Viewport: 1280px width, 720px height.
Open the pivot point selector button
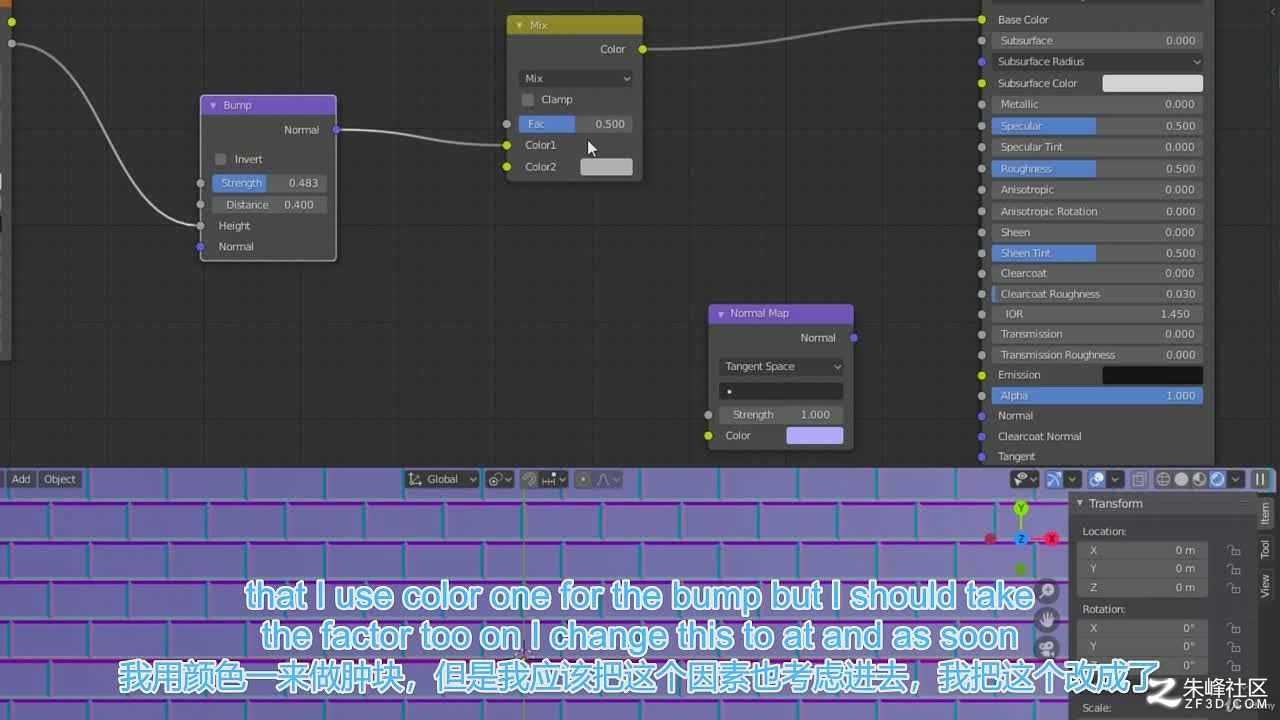pos(499,479)
